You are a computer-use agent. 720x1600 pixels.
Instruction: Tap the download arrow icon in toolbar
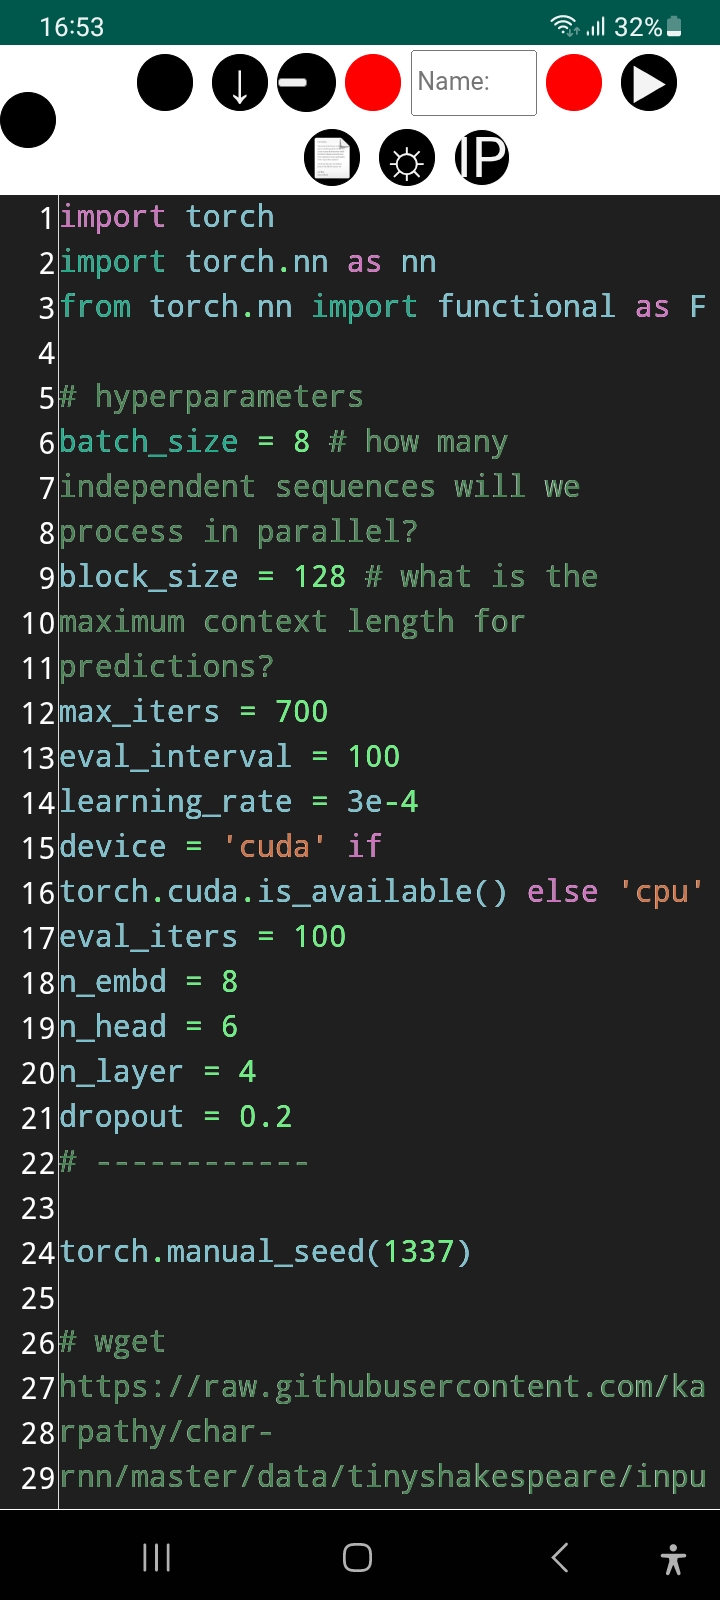tap(239, 82)
